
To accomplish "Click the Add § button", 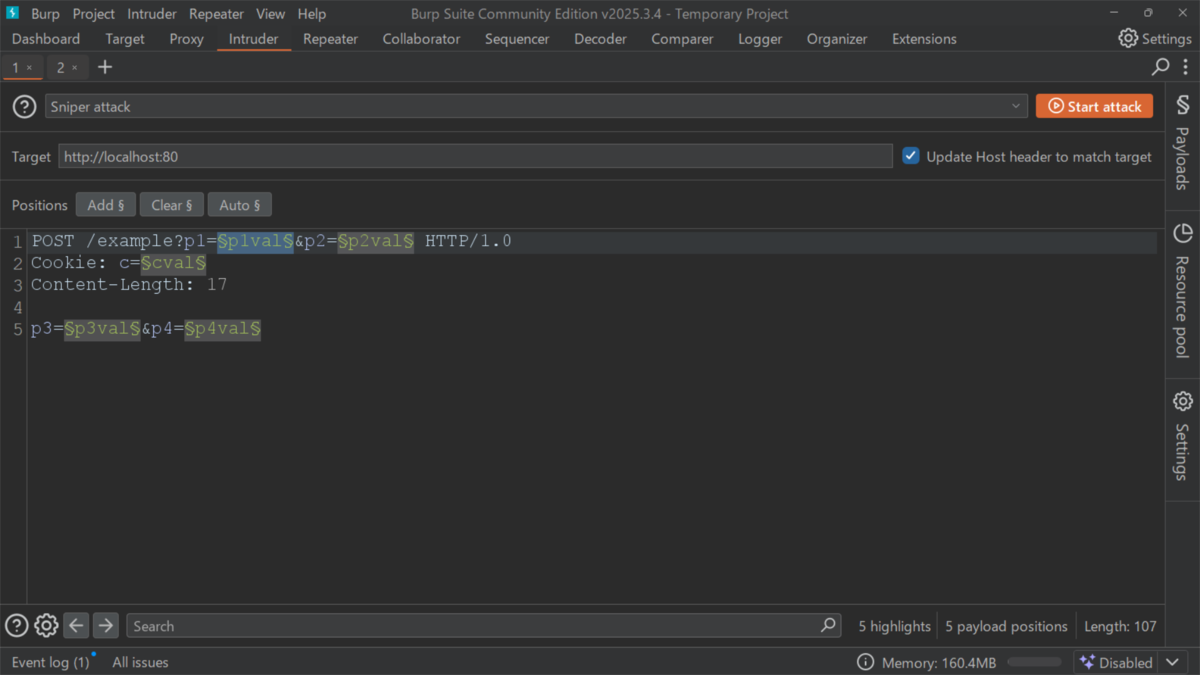I will (105, 205).
